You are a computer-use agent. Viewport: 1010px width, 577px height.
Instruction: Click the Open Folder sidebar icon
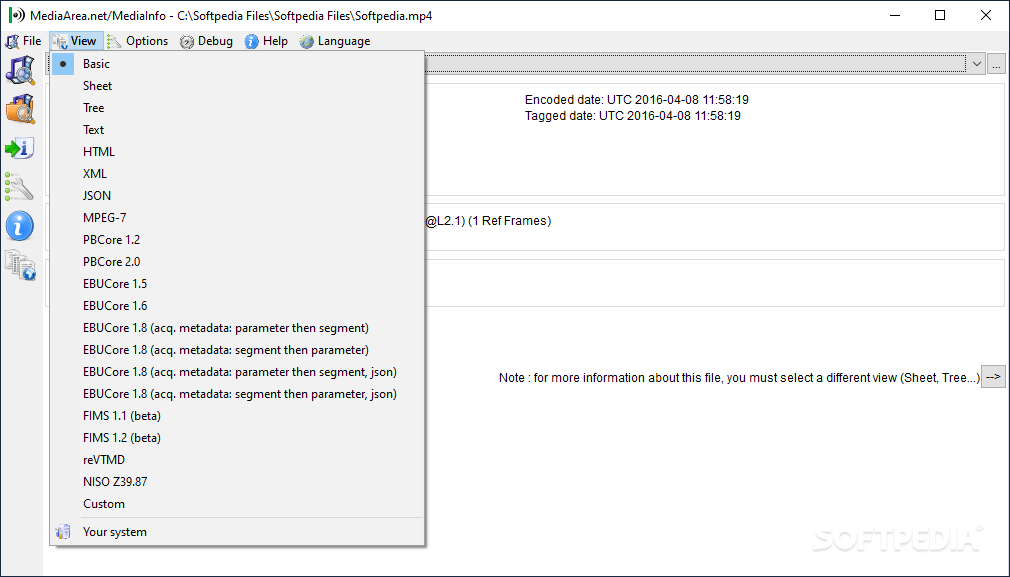[x=20, y=109]
